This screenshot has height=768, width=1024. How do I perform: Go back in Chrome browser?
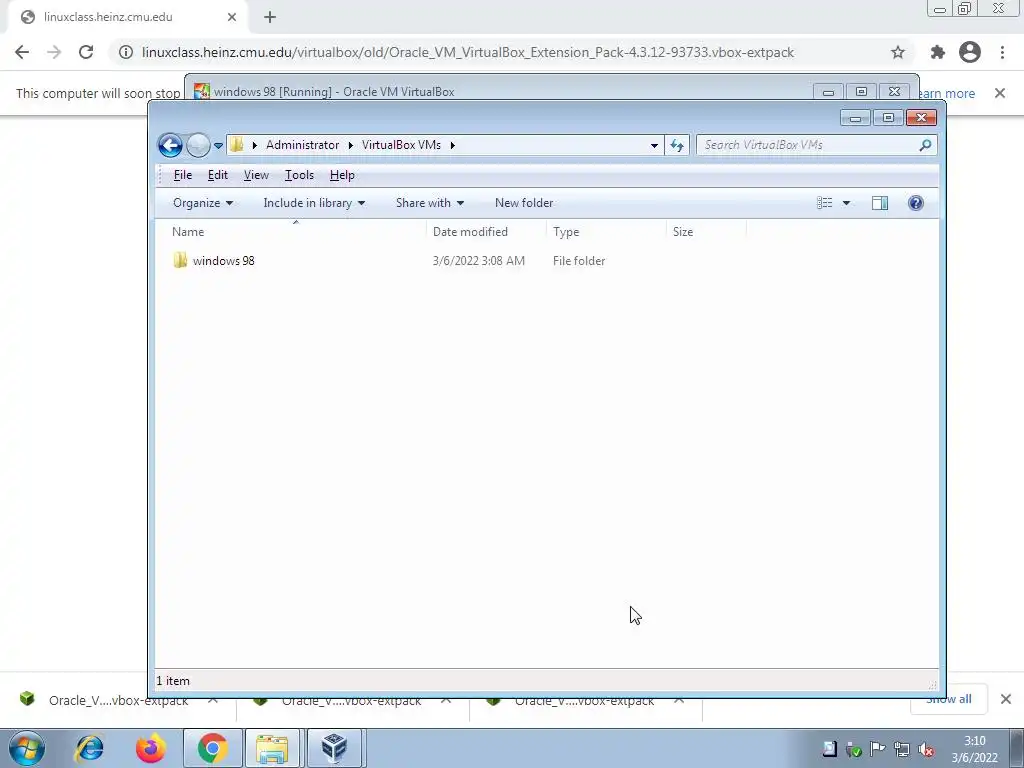click(x=22, y=52)
